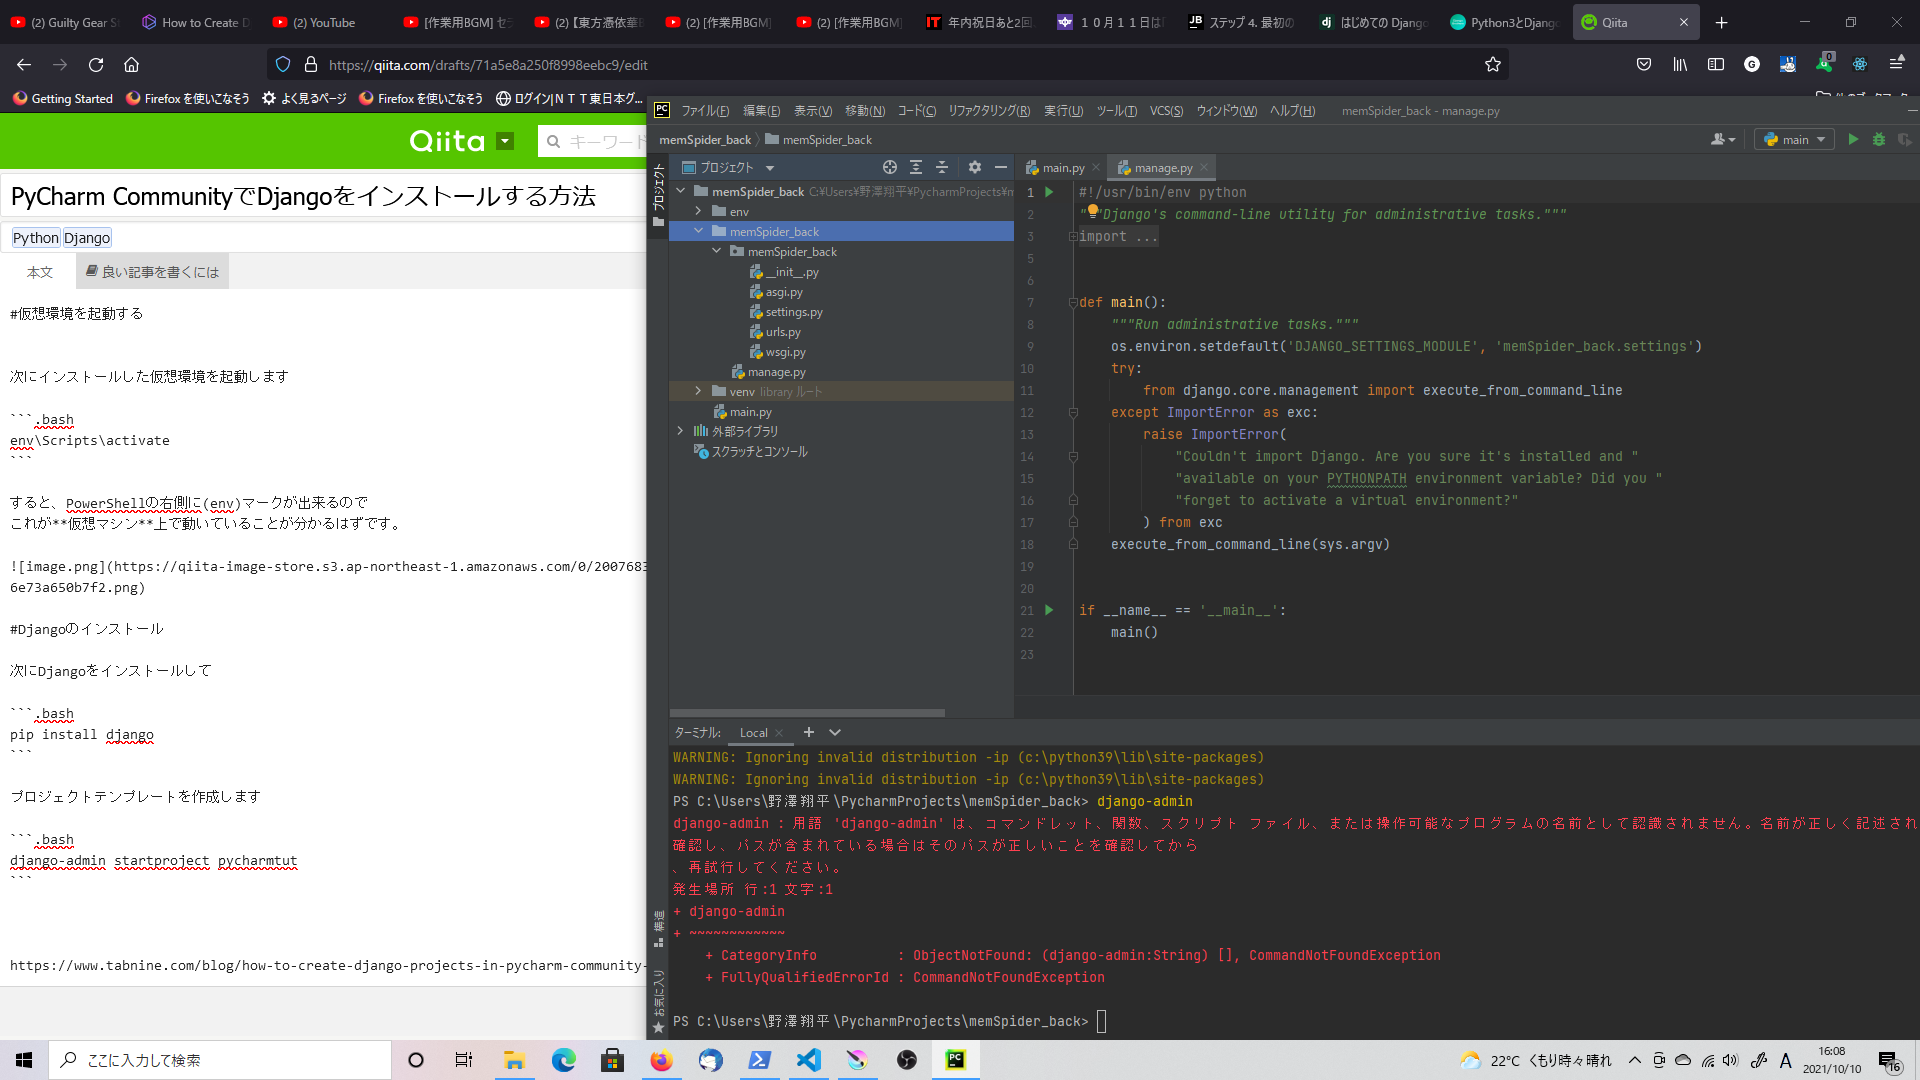Expand the env folder in project tree

click(x=698, y=212)
